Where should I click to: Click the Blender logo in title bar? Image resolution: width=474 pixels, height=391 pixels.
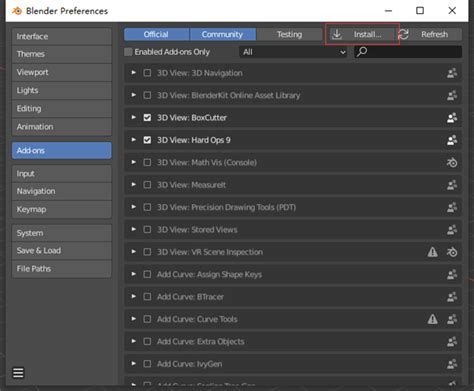pyautogui.click(x=17, y=11)
